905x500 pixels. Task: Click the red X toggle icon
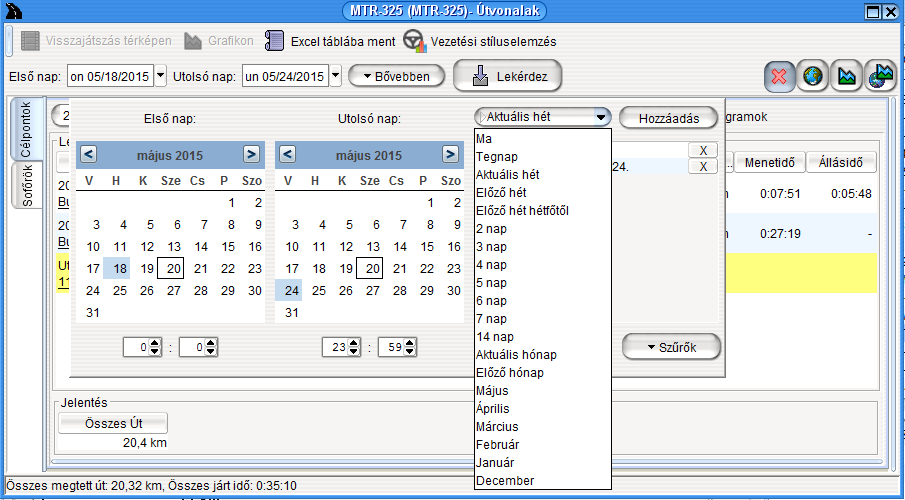click(x=780, y=76)
